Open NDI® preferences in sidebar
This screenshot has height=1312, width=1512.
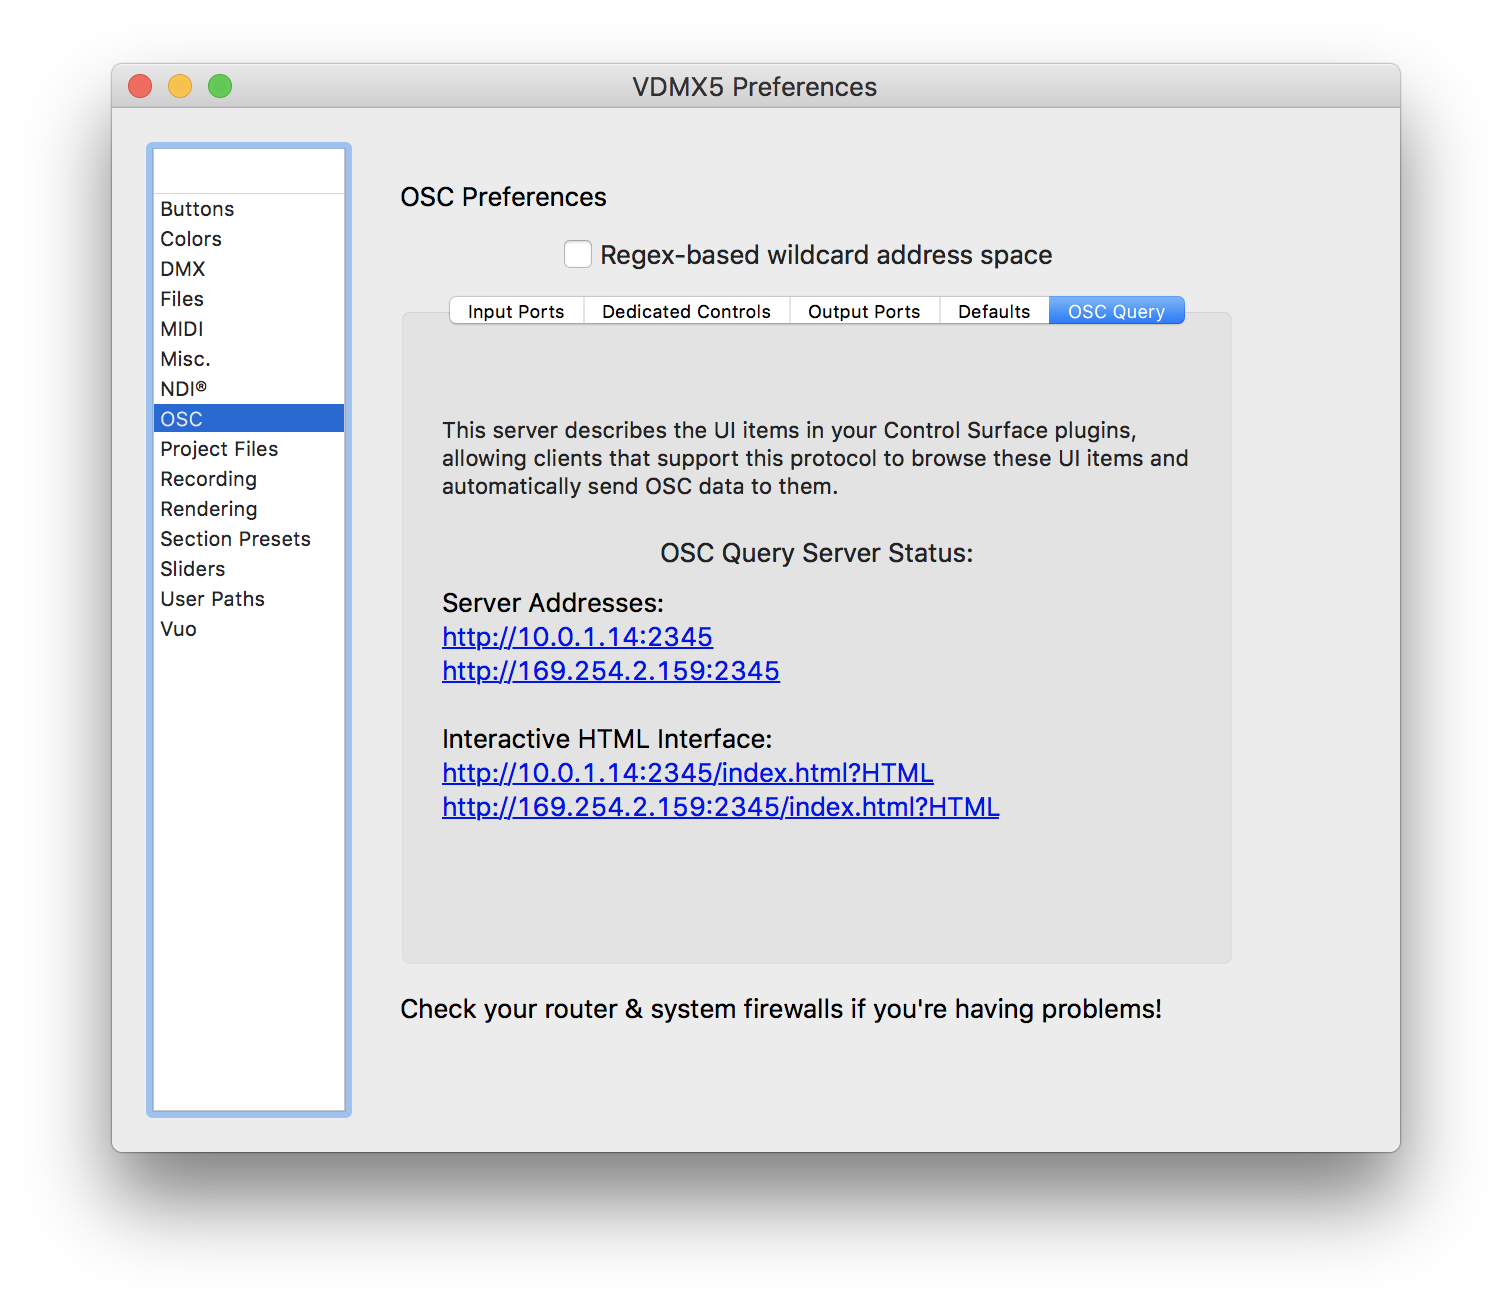click(249, 389)
